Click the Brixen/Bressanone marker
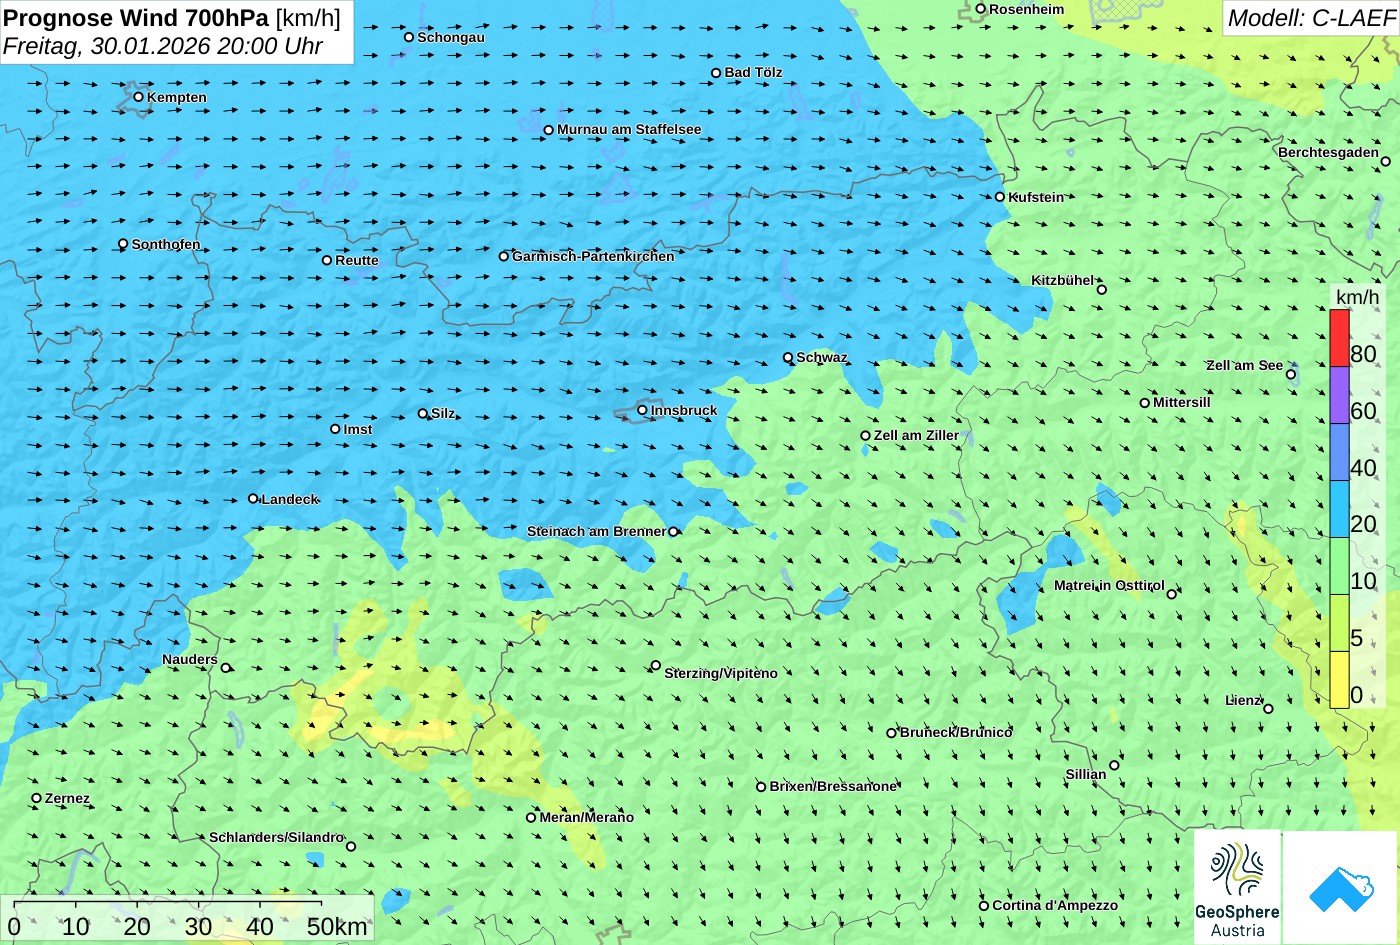Screen dimensions: 1400x945 coord(761,787)
